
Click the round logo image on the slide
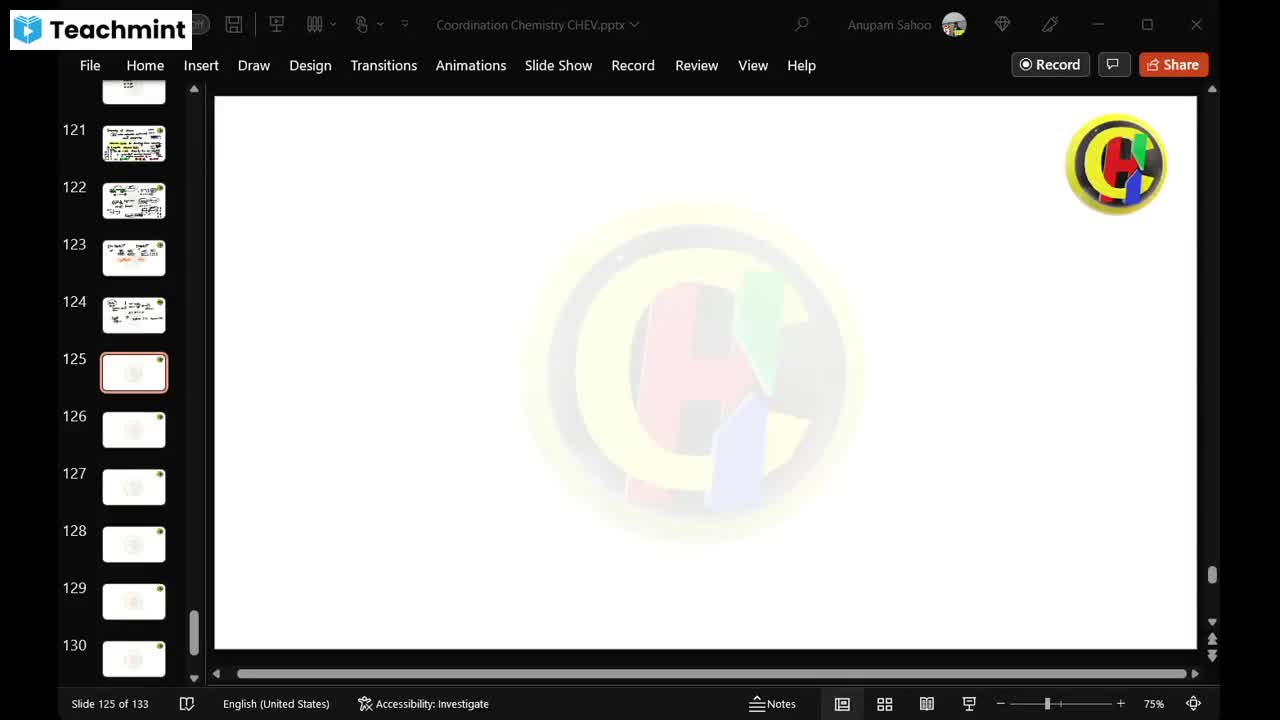tap(1115, 164)
